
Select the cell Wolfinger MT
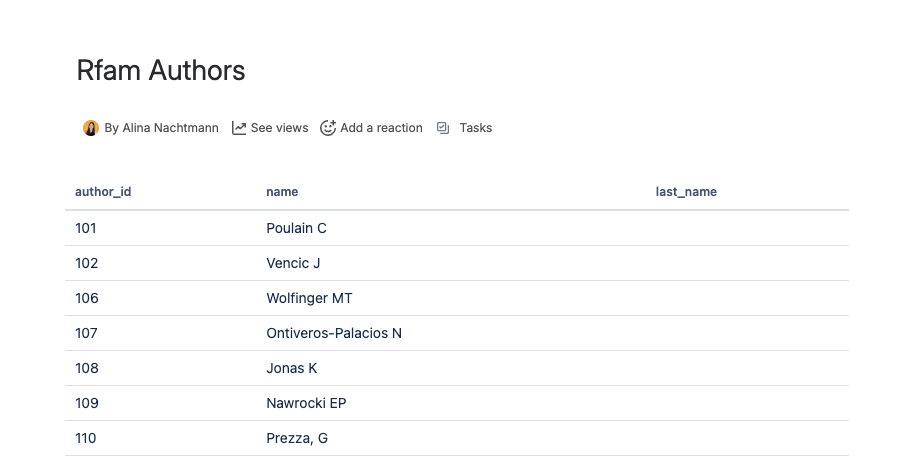pyautogui.click(x=309, y=298)
